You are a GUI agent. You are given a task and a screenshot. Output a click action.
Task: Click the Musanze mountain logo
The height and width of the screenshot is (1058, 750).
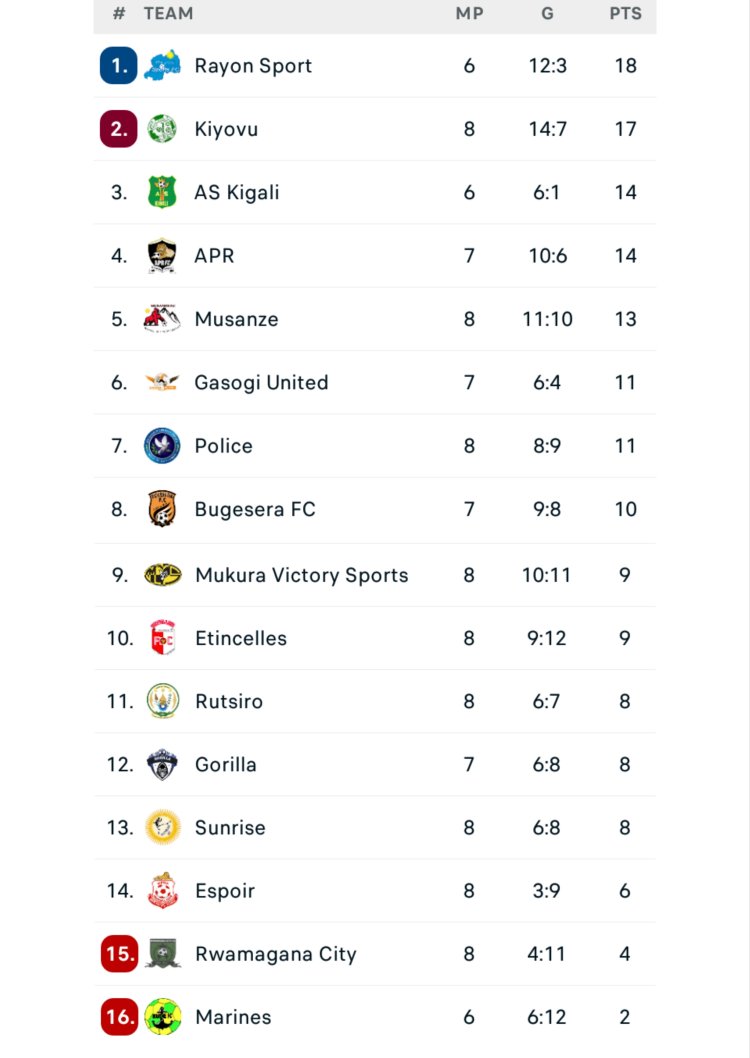click(x=162, y=319)
